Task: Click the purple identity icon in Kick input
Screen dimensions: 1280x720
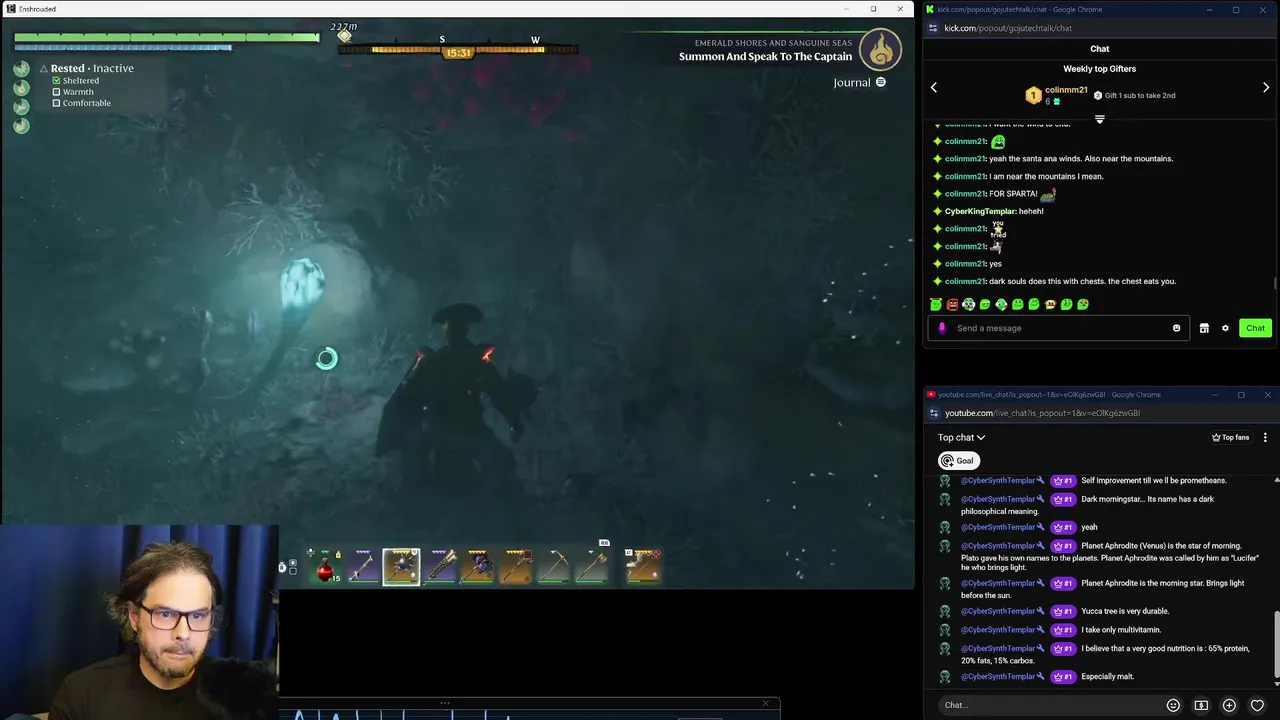Action: click(x=941, y=328)
